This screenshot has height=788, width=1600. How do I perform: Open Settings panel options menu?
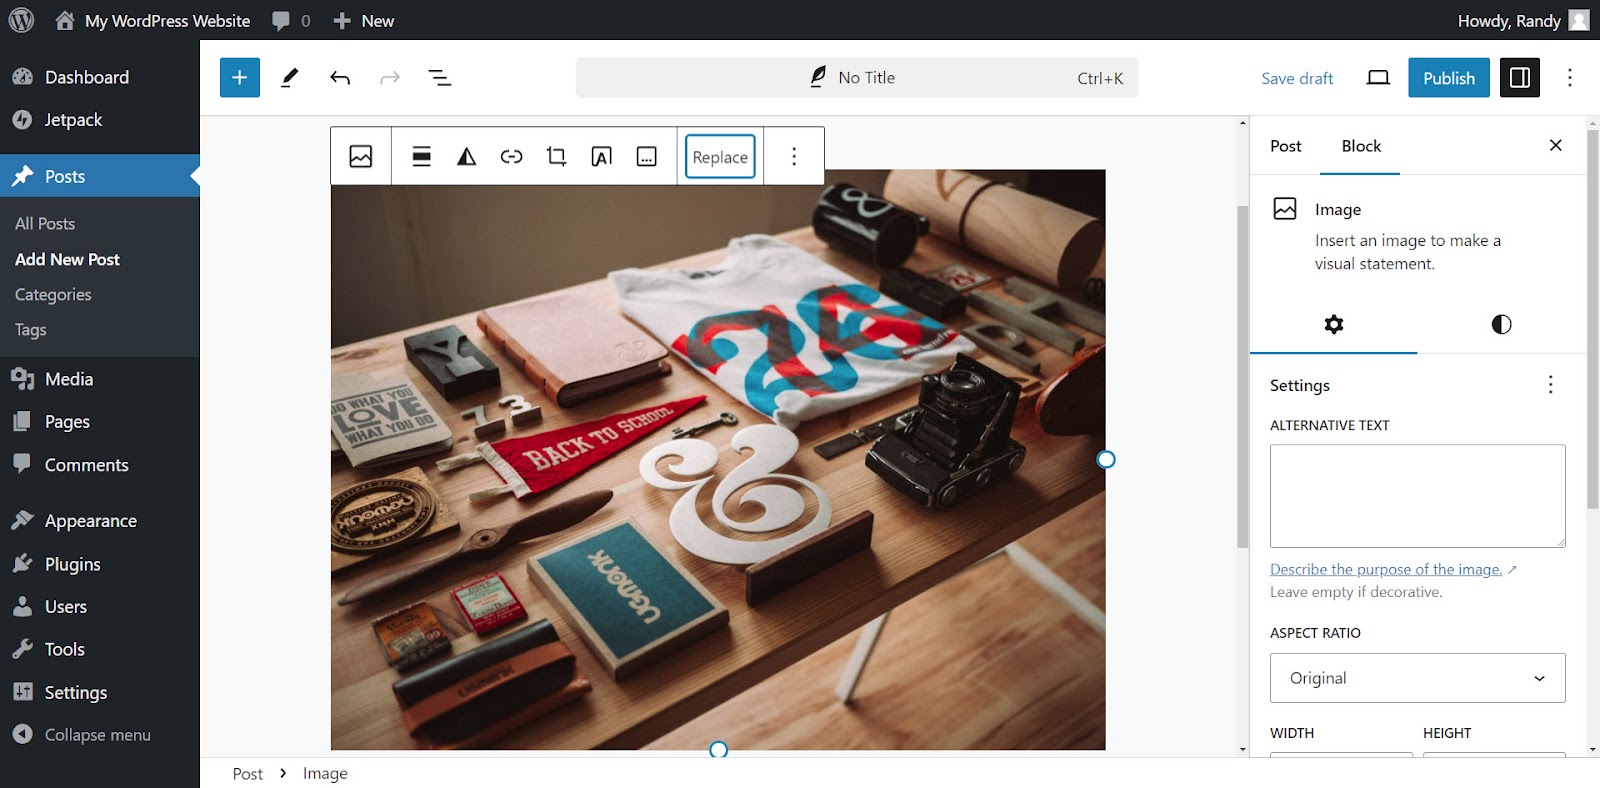coord(1550,385)
